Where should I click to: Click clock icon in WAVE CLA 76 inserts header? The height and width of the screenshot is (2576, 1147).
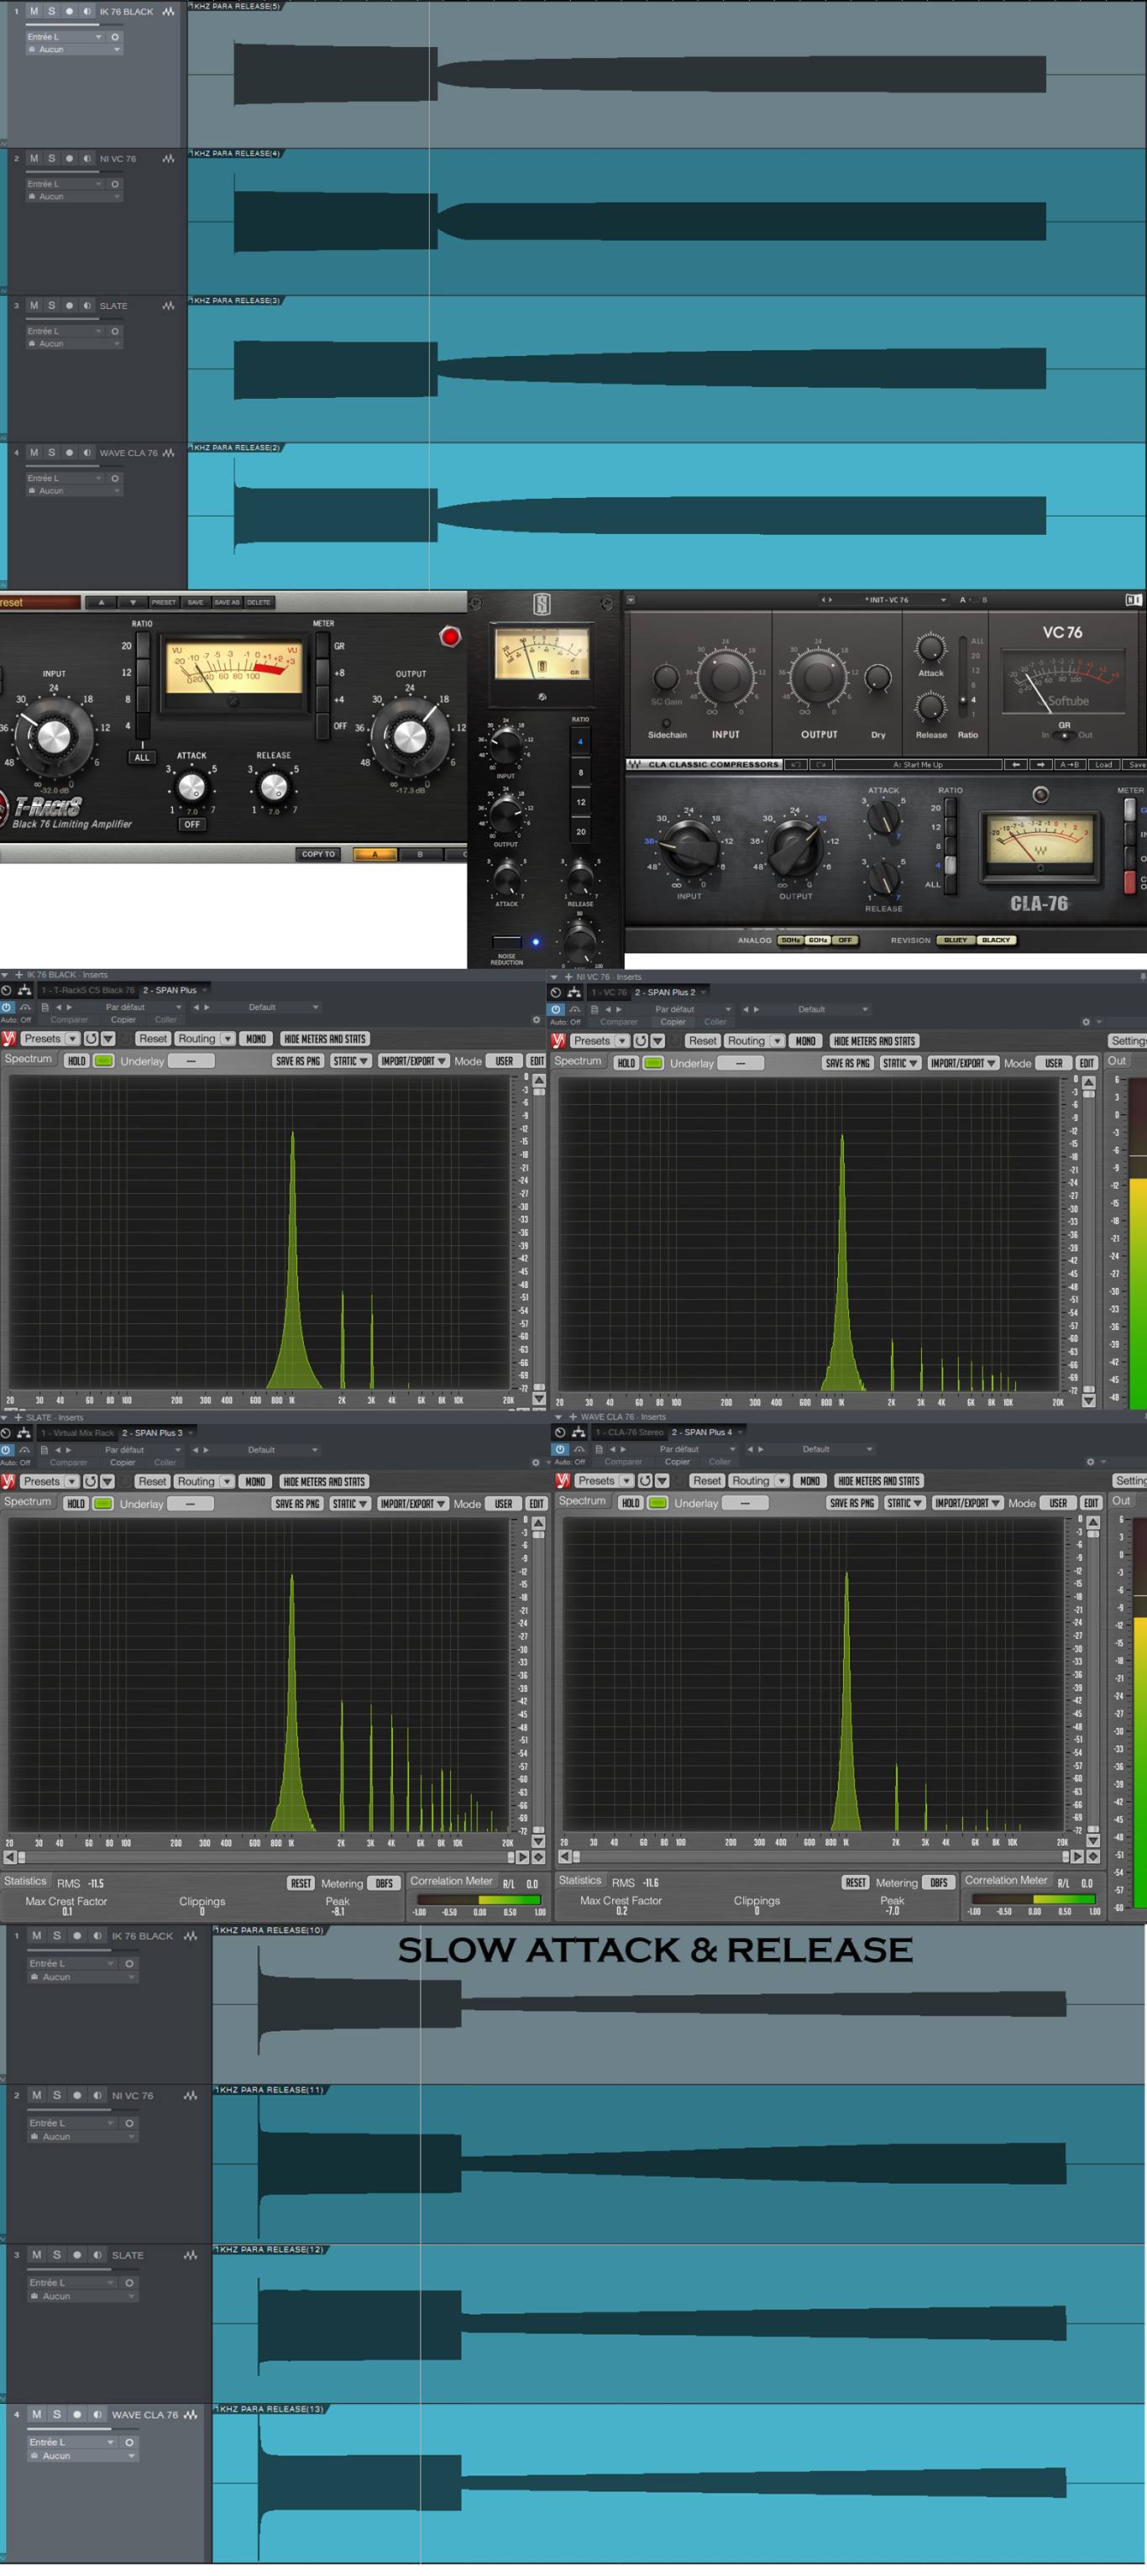click(560, 1432)
